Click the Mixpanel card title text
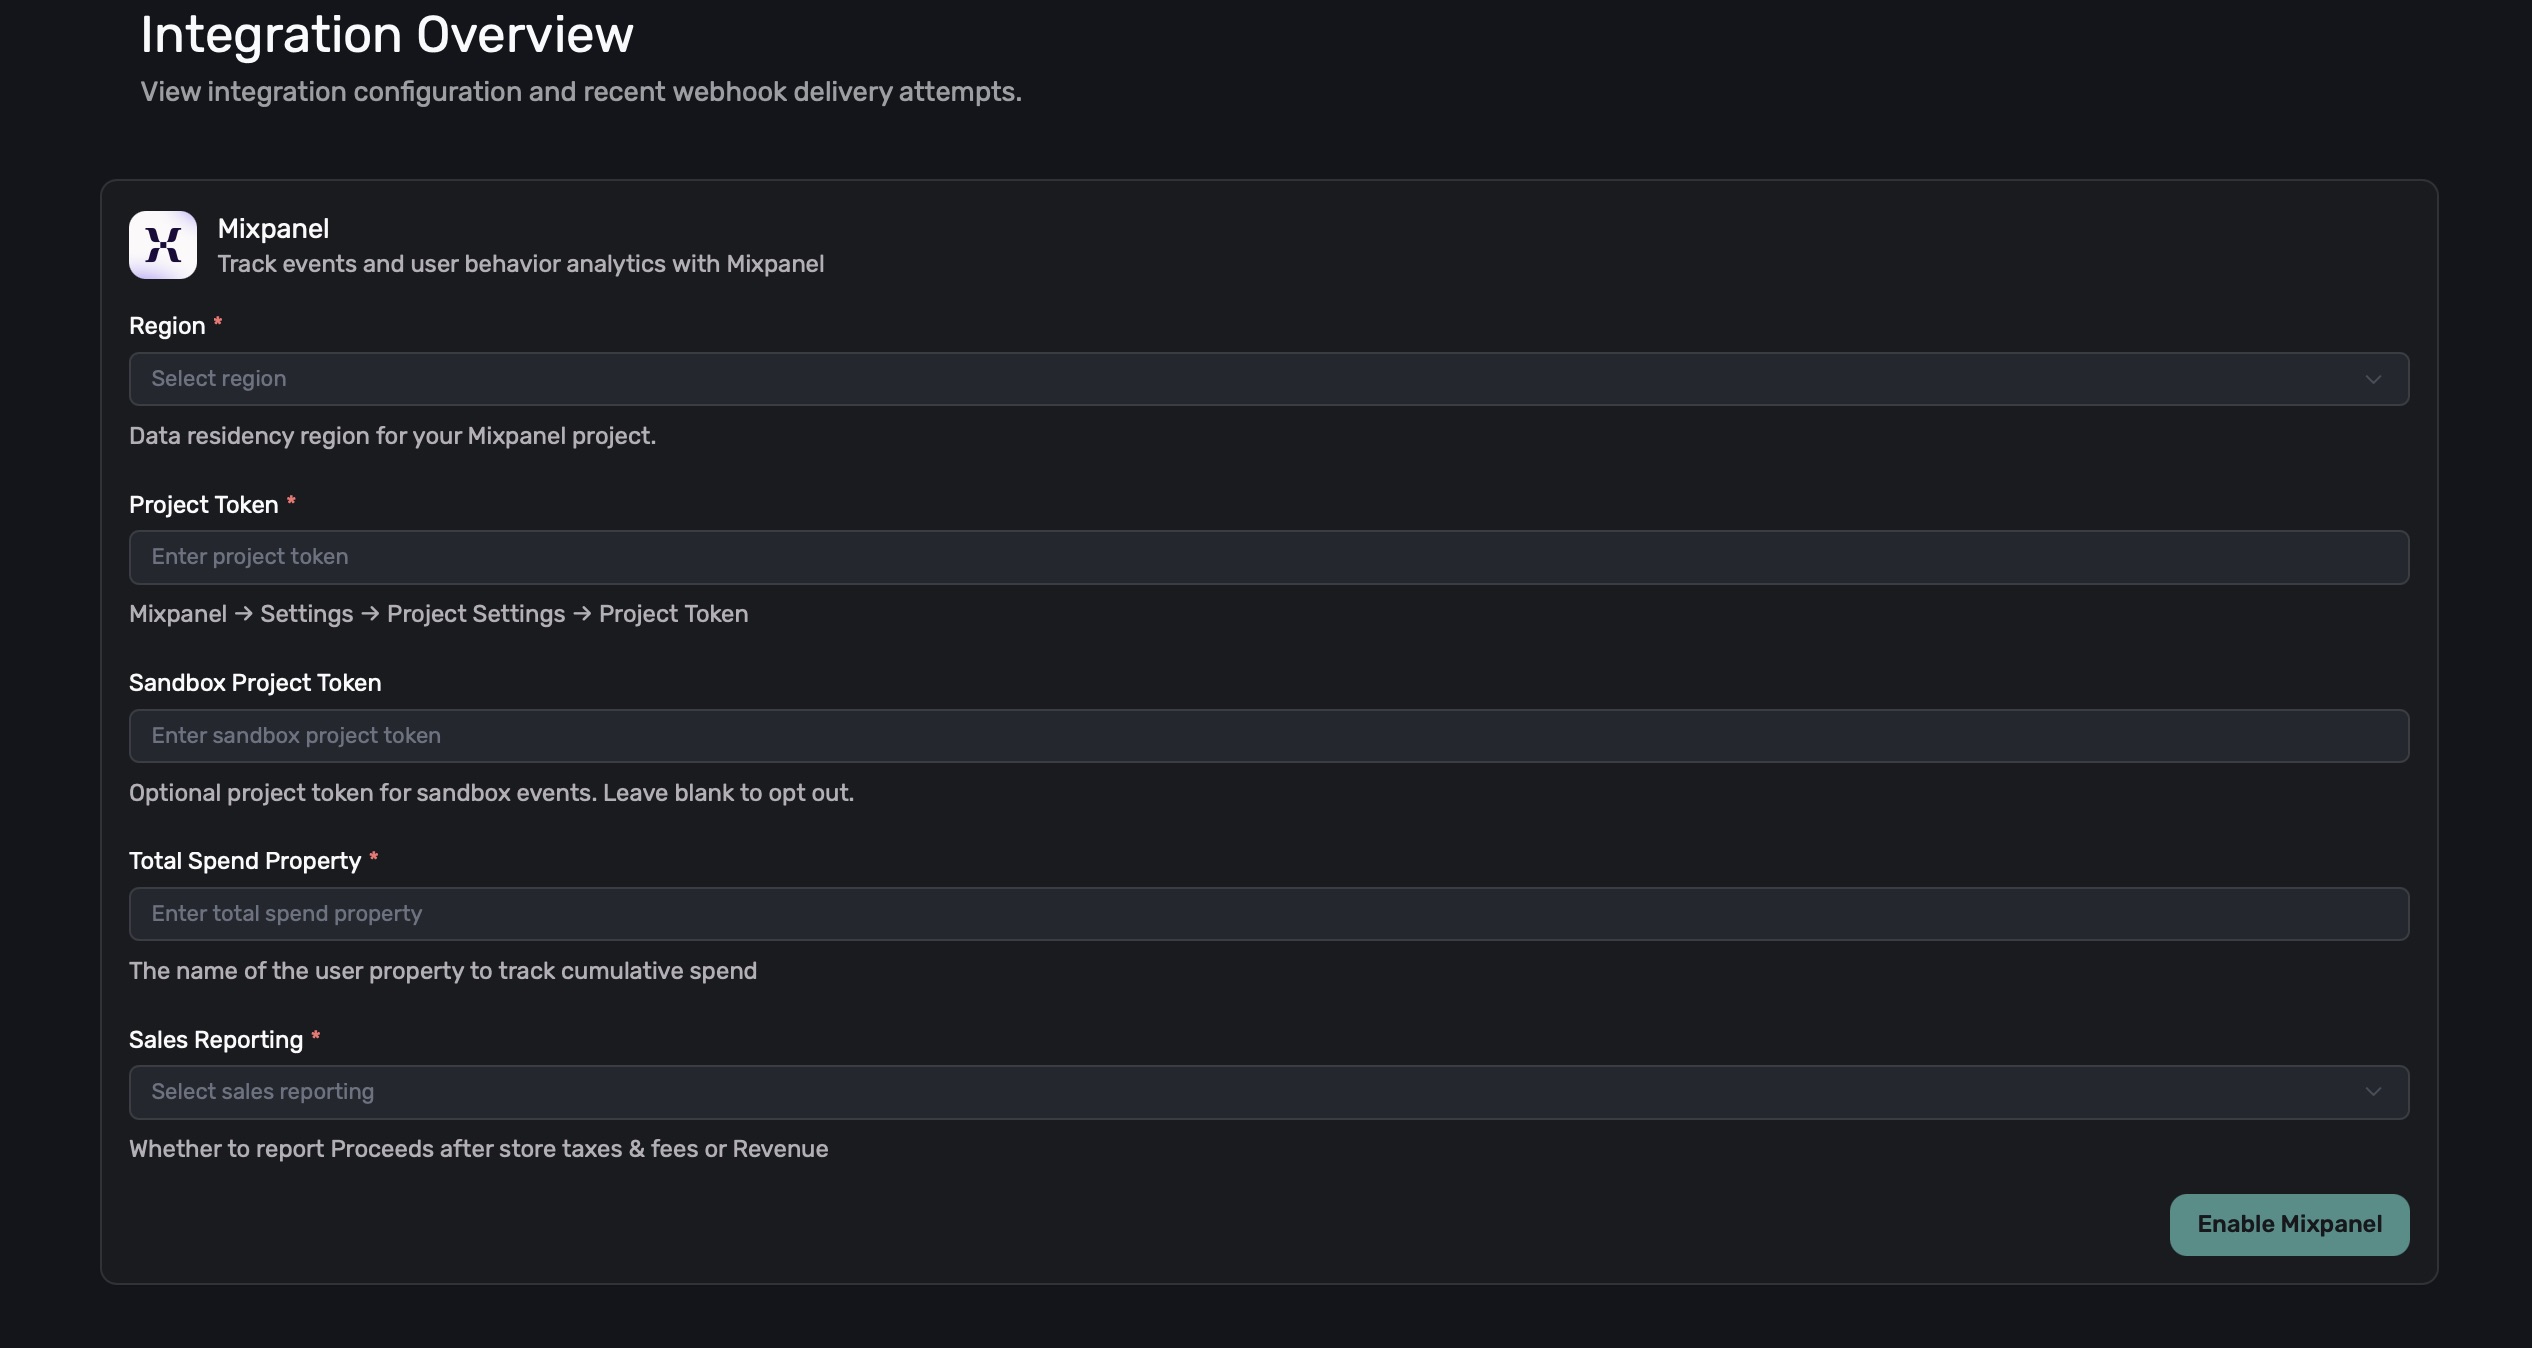The height and width of the screenshot is (1348, 2532). (273, 229)
